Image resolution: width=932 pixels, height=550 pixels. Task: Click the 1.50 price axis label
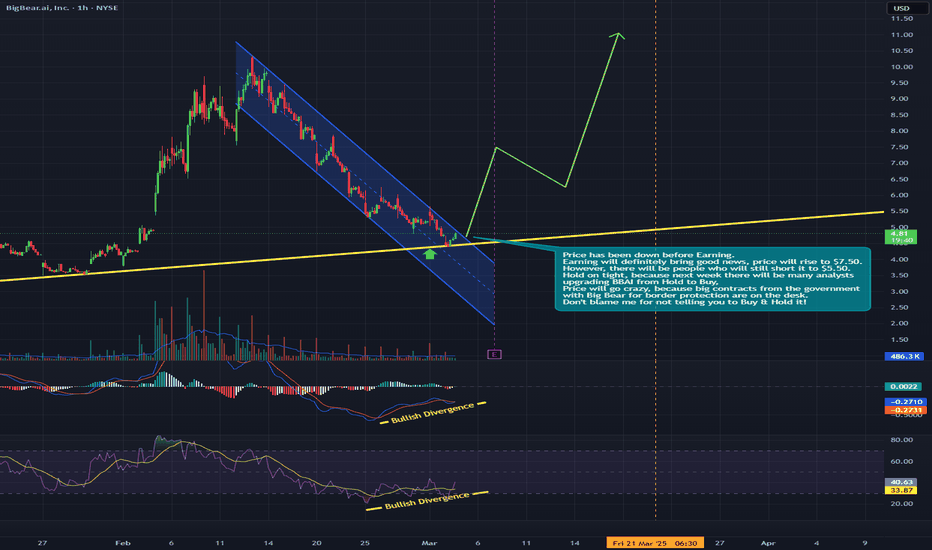coord(899,340)
